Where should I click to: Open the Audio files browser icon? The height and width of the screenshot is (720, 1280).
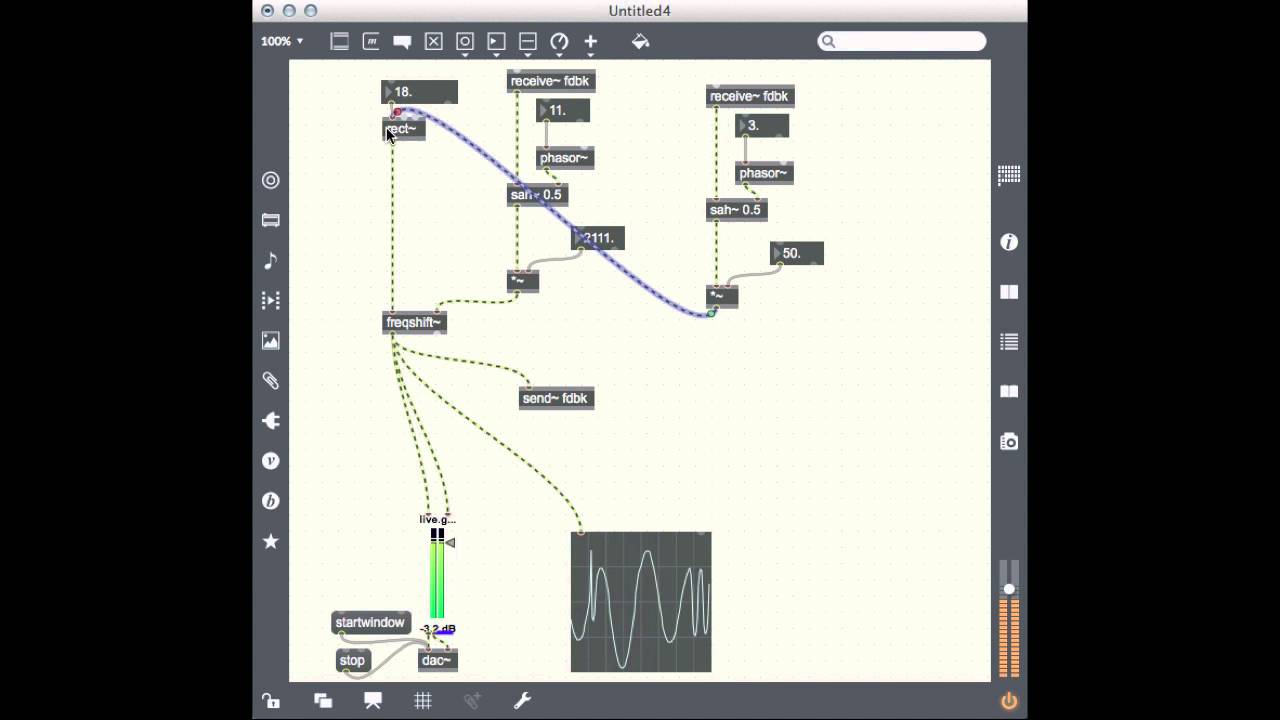coord(271,260)
